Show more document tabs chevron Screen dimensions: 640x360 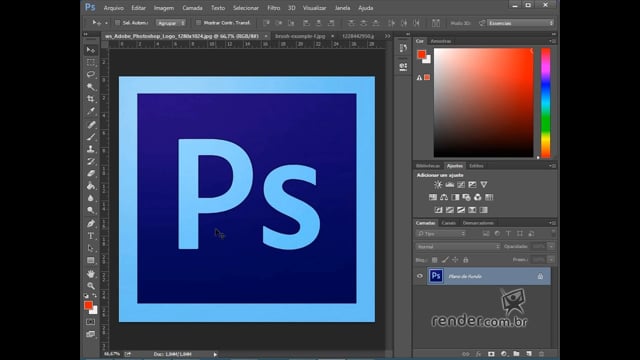tap(387, 36)
